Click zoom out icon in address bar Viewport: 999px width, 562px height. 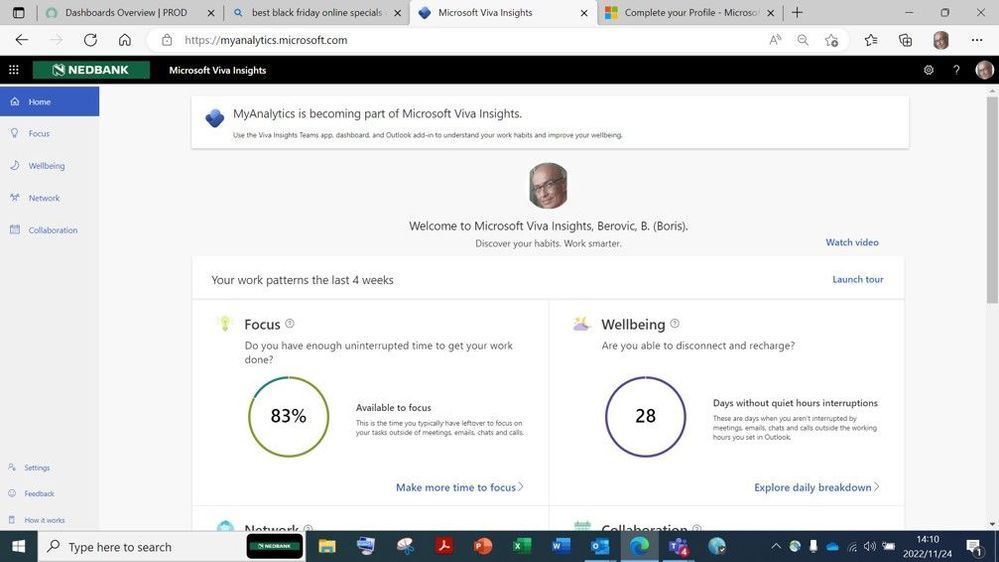(x=803, y=40)
